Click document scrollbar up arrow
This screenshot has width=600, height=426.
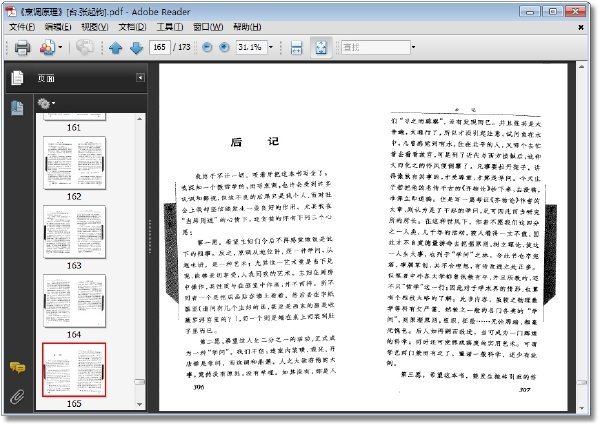tap(582, 67)
